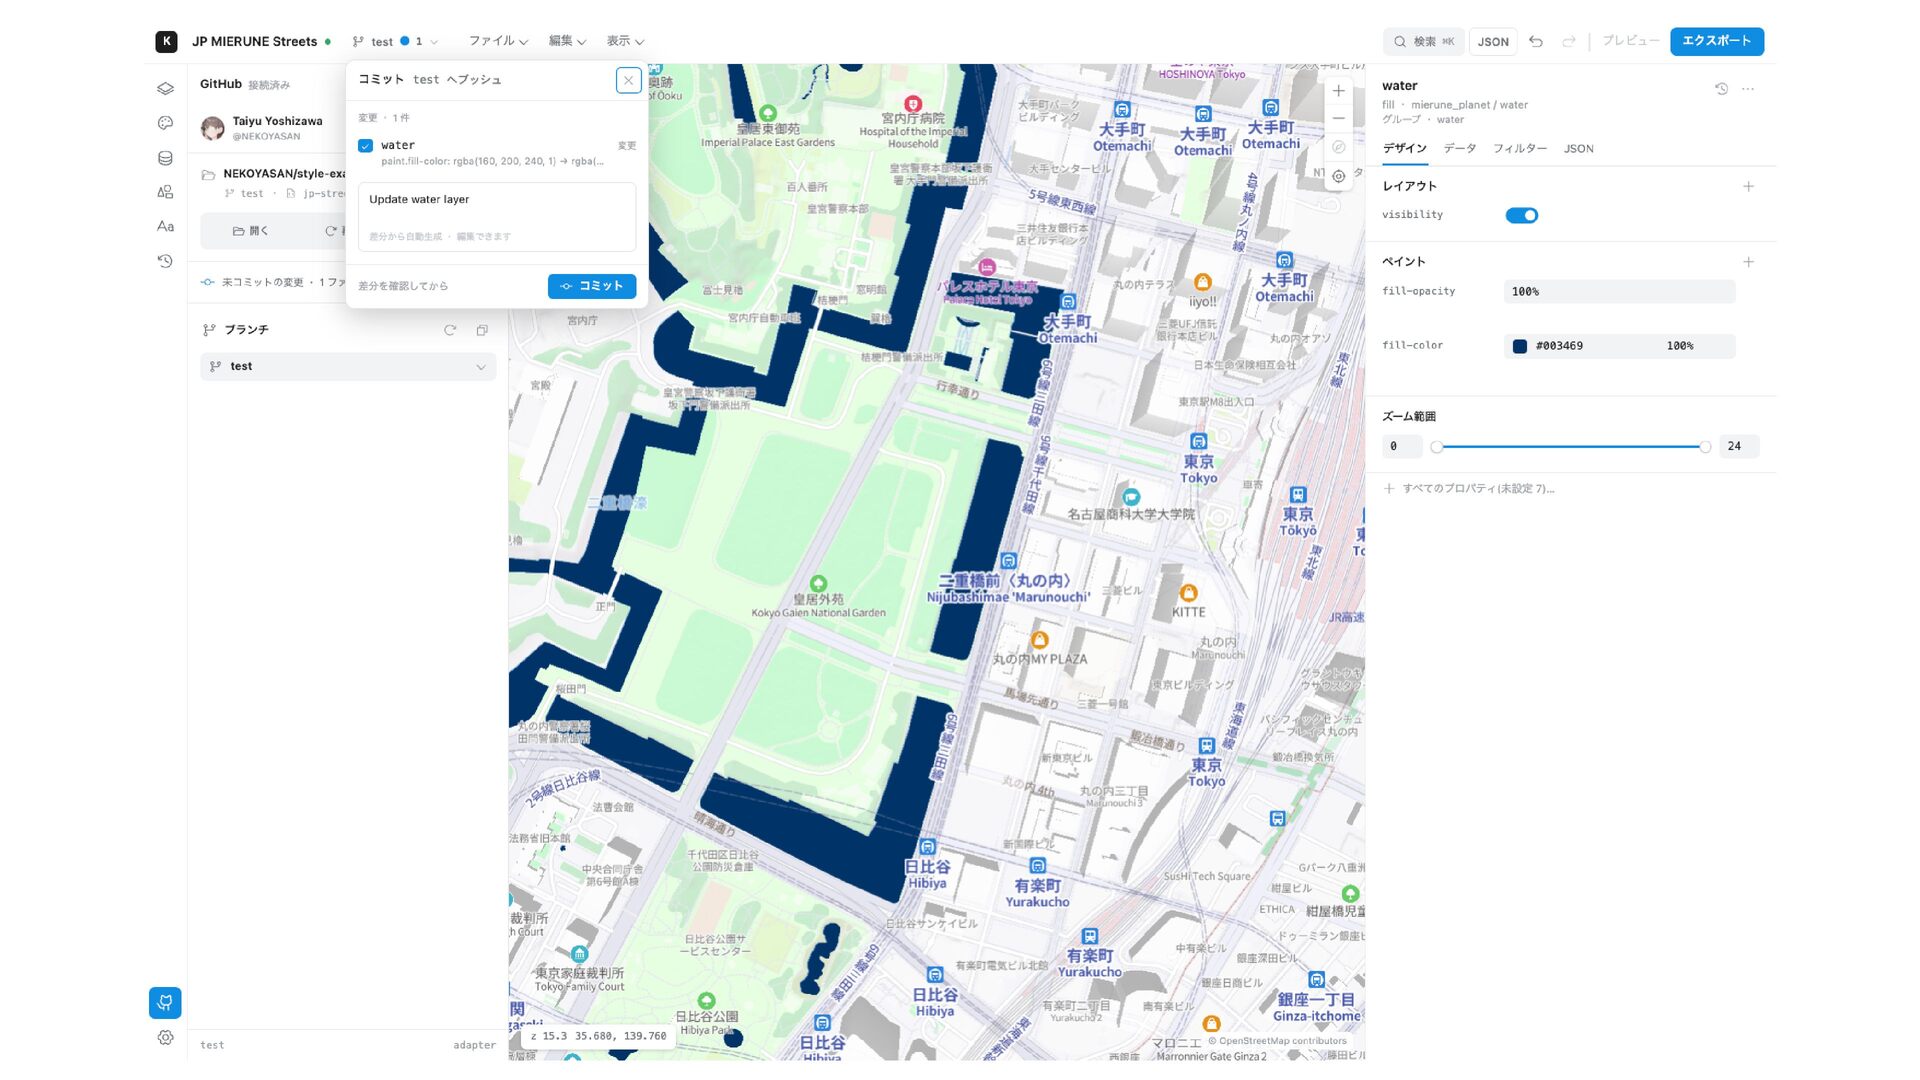
Task: Switch to the フィルター tab
Action: tap(1519, 149)
